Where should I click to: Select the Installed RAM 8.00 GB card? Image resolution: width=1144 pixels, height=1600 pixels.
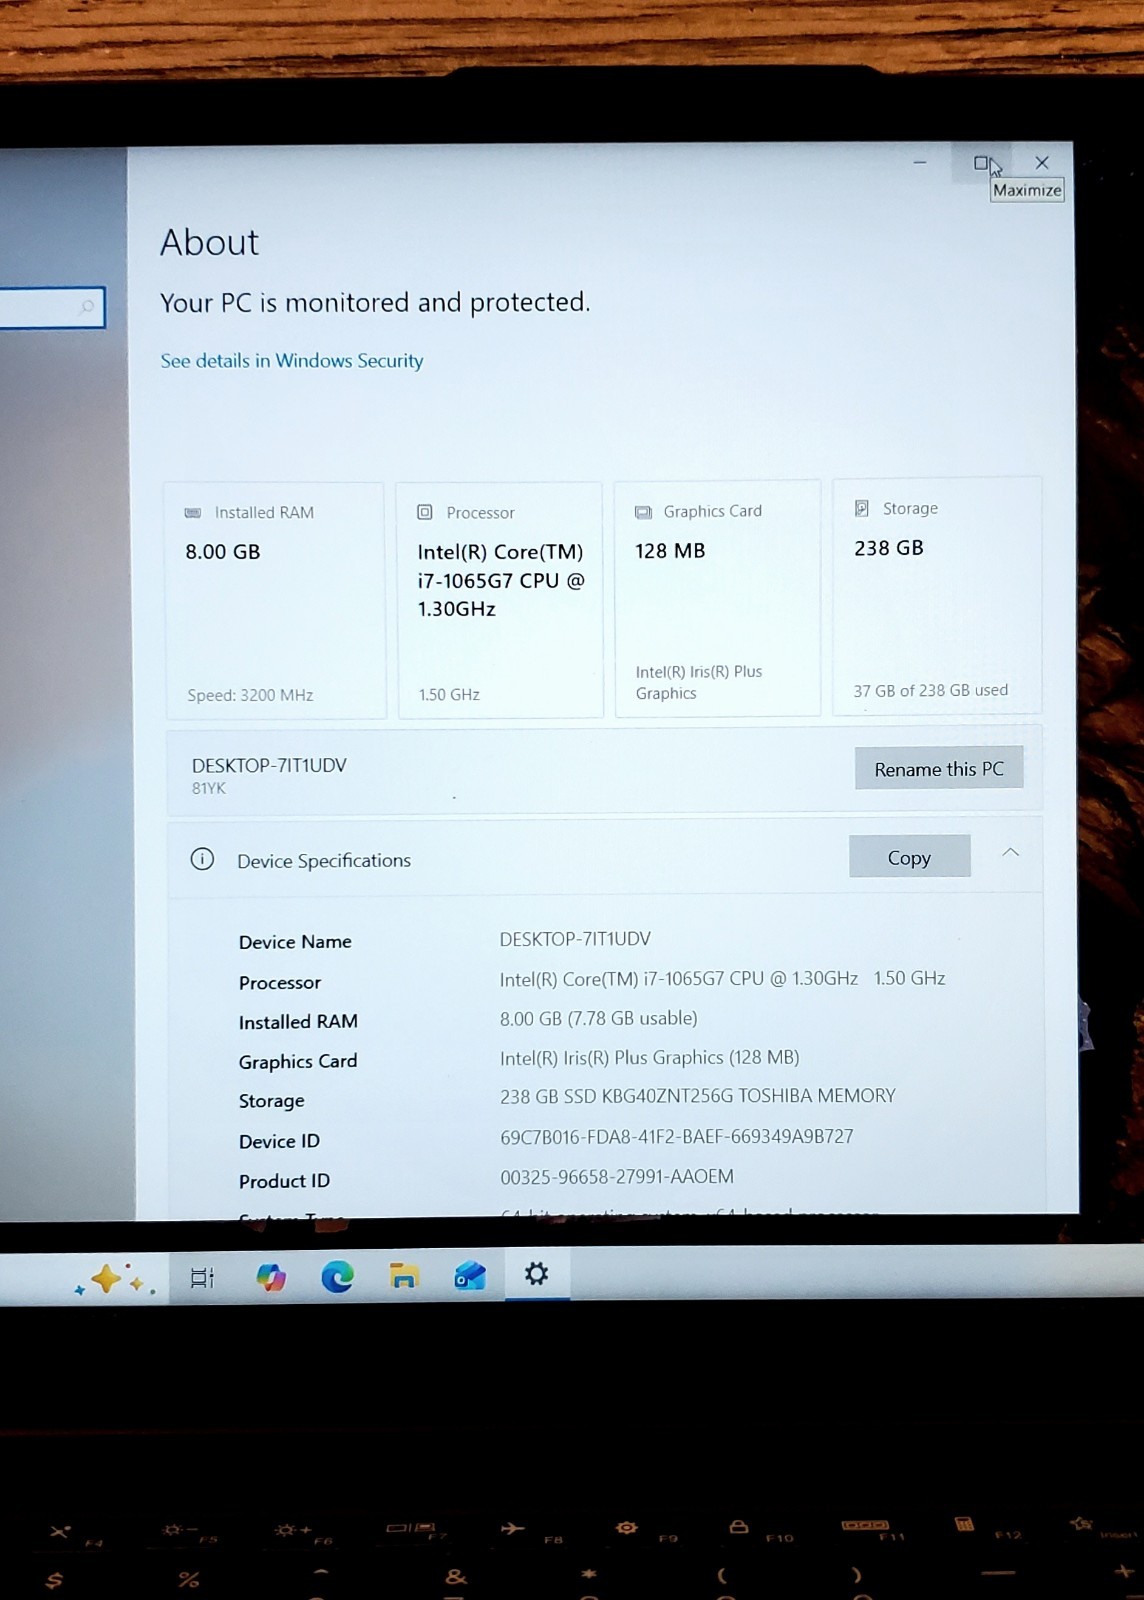click(275, 600)
